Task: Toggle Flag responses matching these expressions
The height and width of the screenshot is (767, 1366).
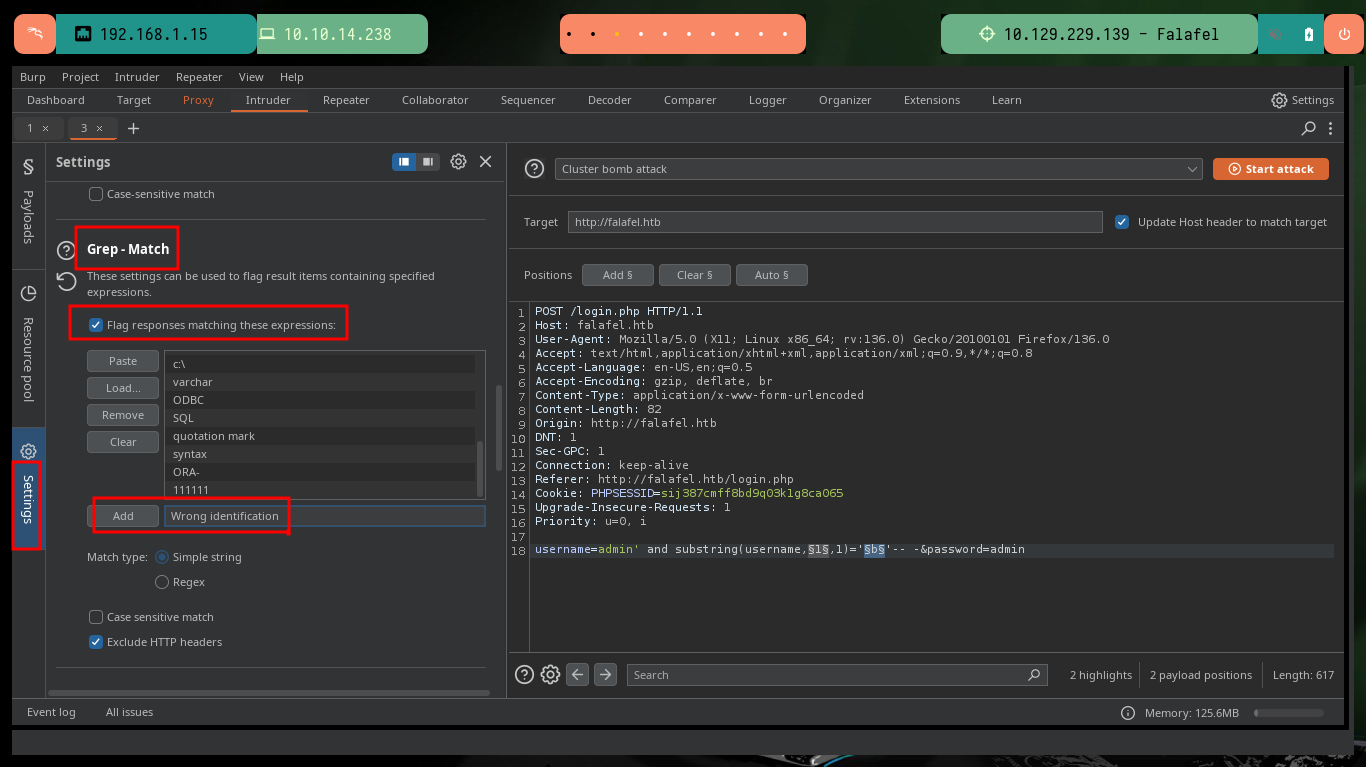Action: click(96, 325)
